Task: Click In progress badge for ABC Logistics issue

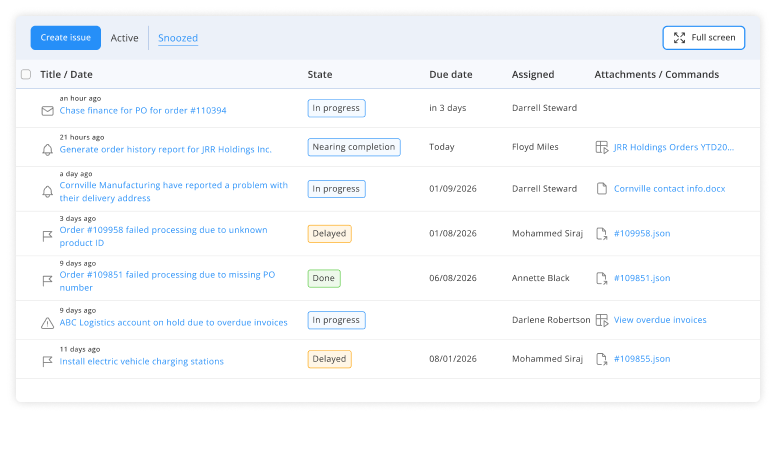Action: 337,320
